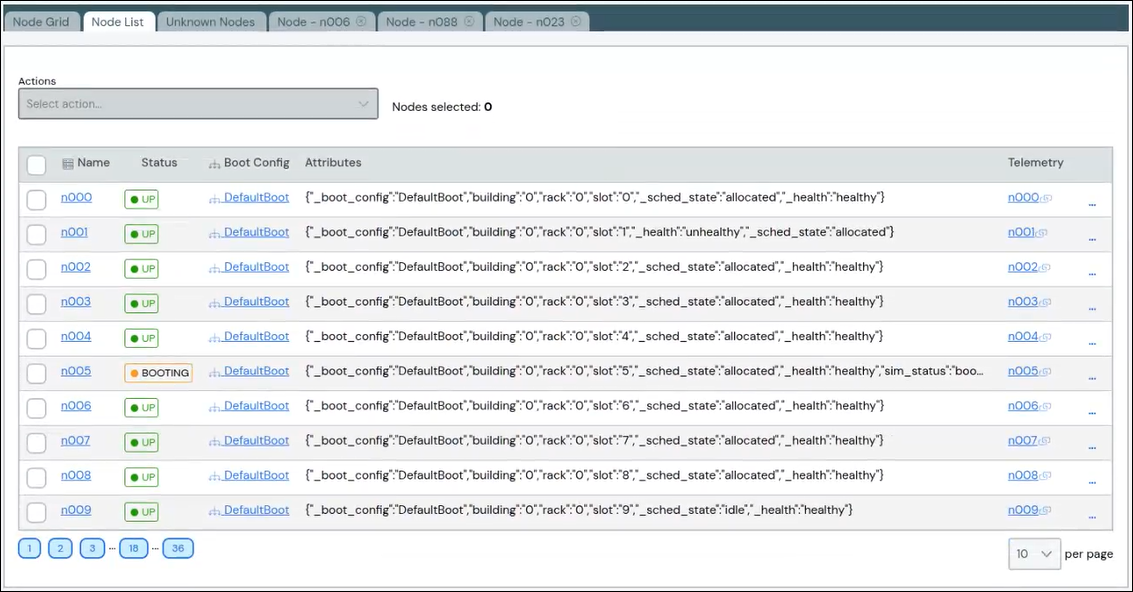Switch to the Node Grid tab

pyautogui.click(x=41, y=22)
